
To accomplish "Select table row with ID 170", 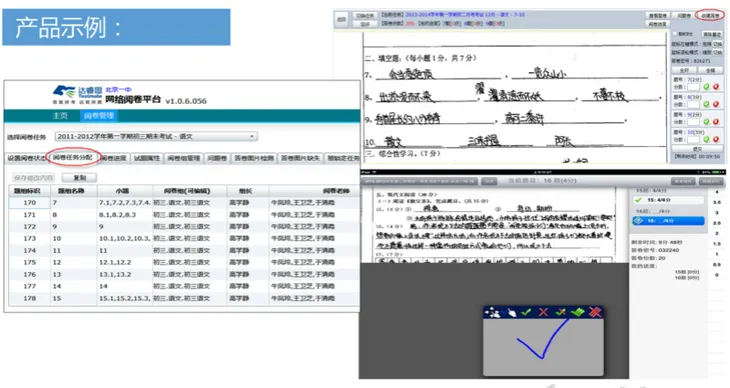I will [184, 203].
